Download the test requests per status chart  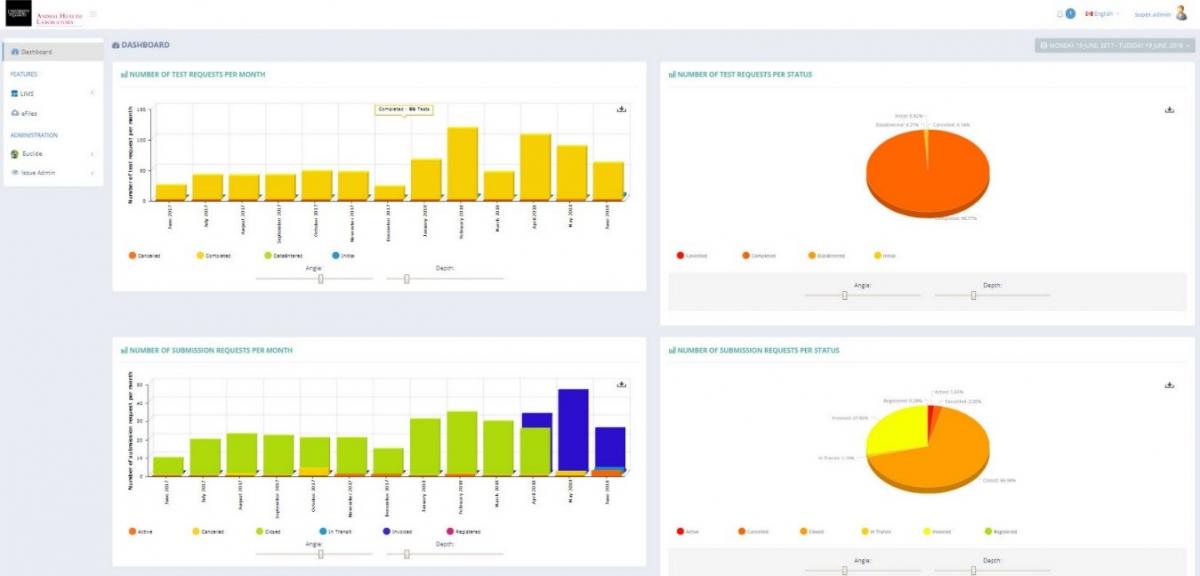[x=1169, y=109]
